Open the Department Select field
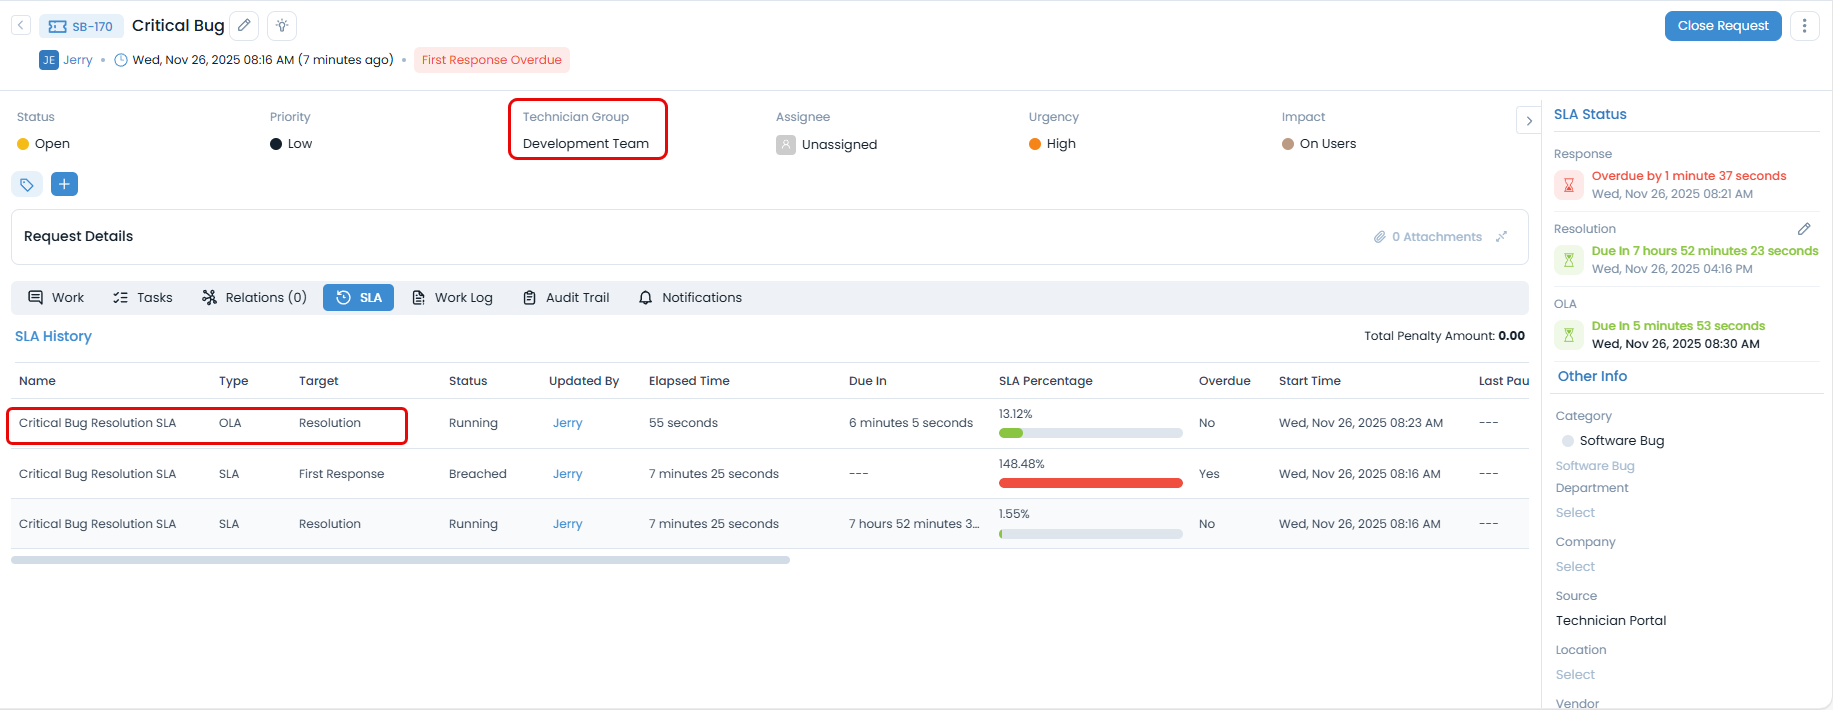Screen dimensions: 1833x710 click(x=1575, y=513)
